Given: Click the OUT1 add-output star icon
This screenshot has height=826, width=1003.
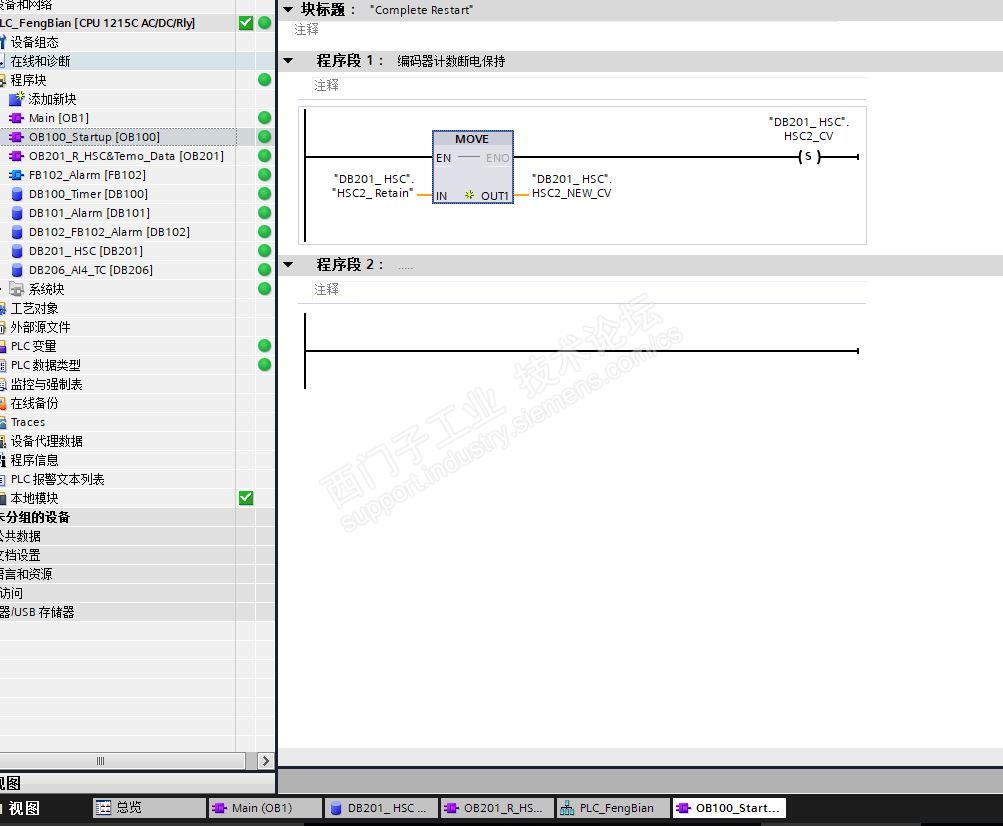Looking at the screenshot, I should point(469,195).
